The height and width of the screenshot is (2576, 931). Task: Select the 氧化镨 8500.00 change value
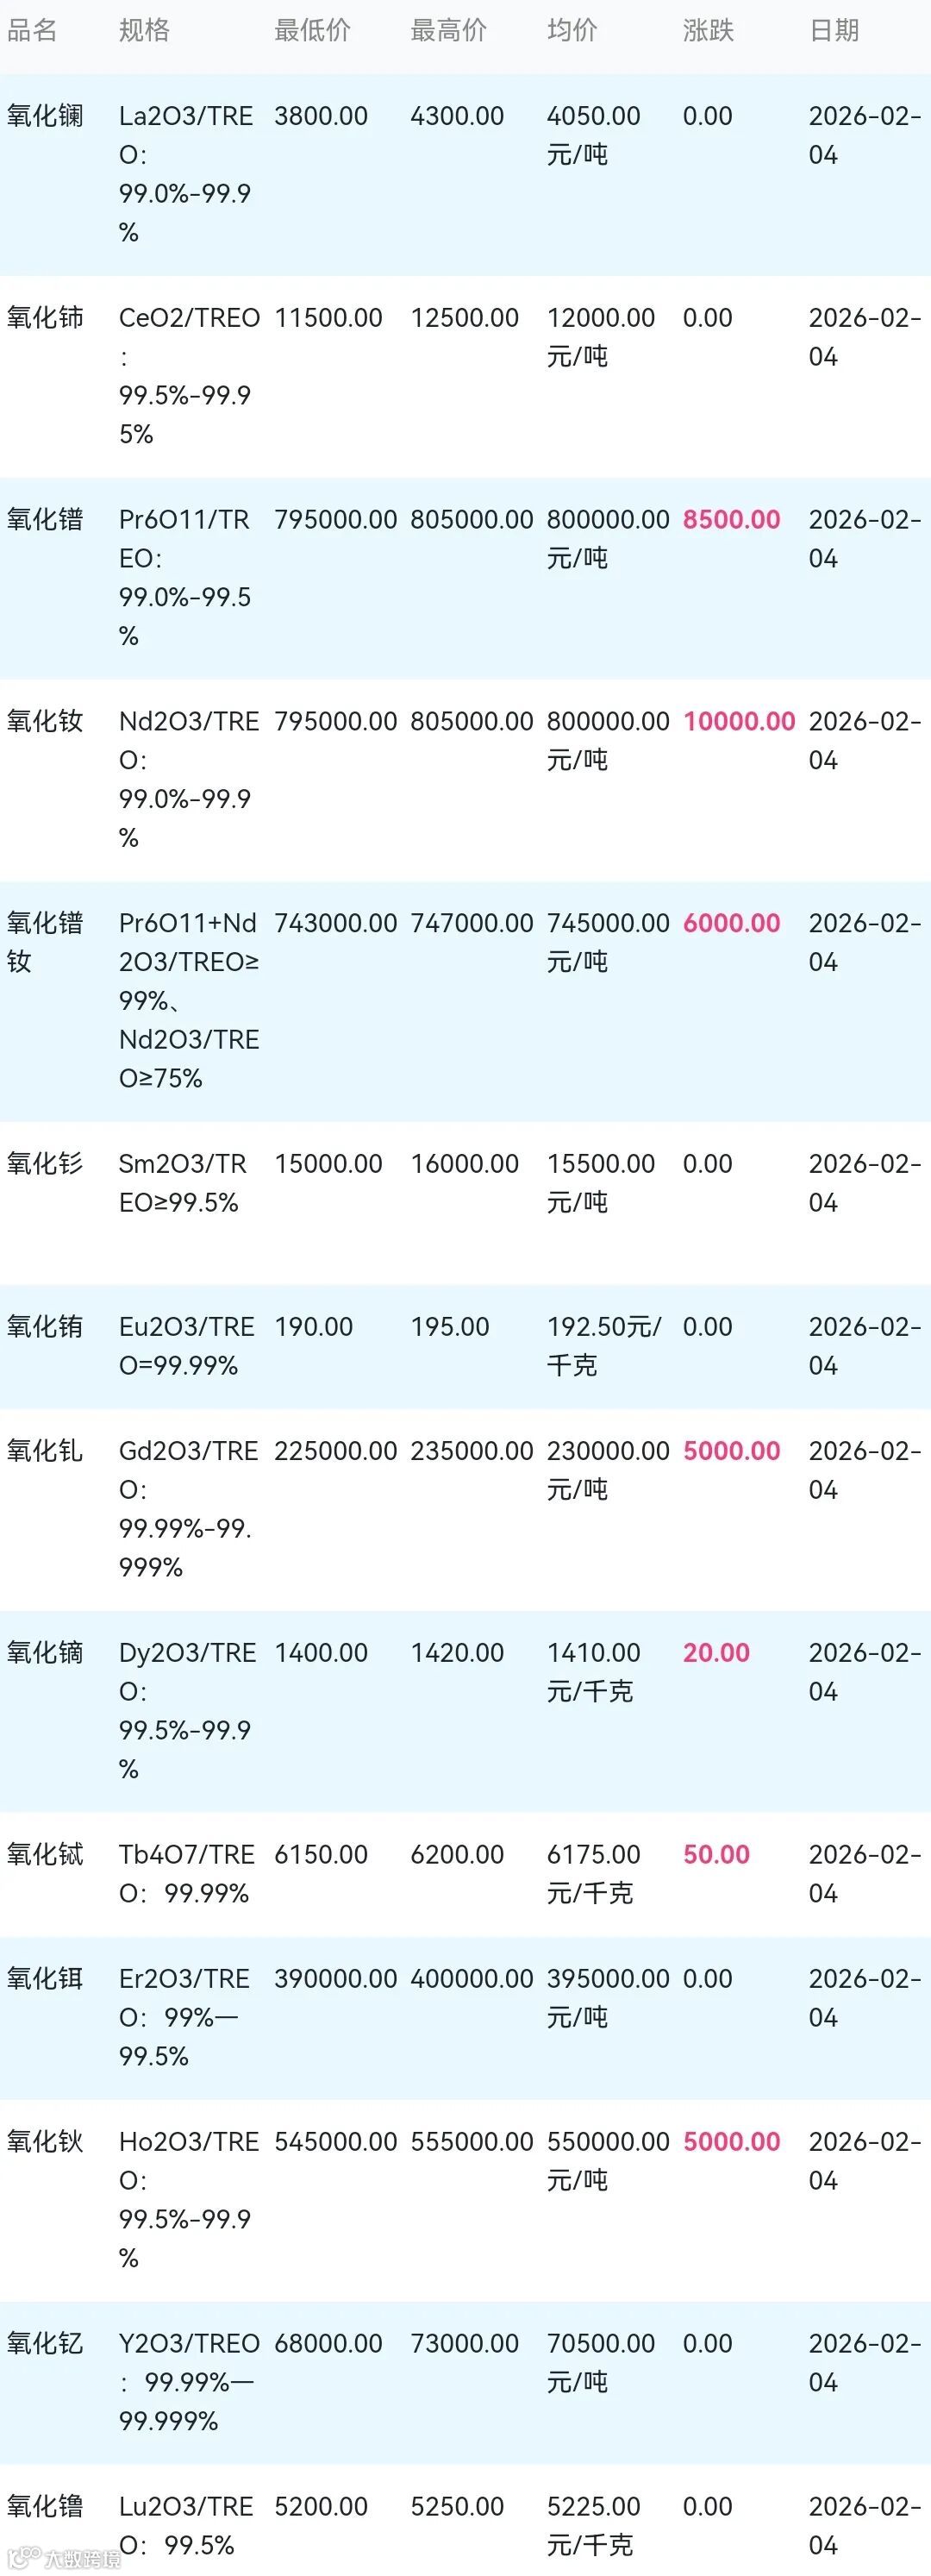[731, 519]
